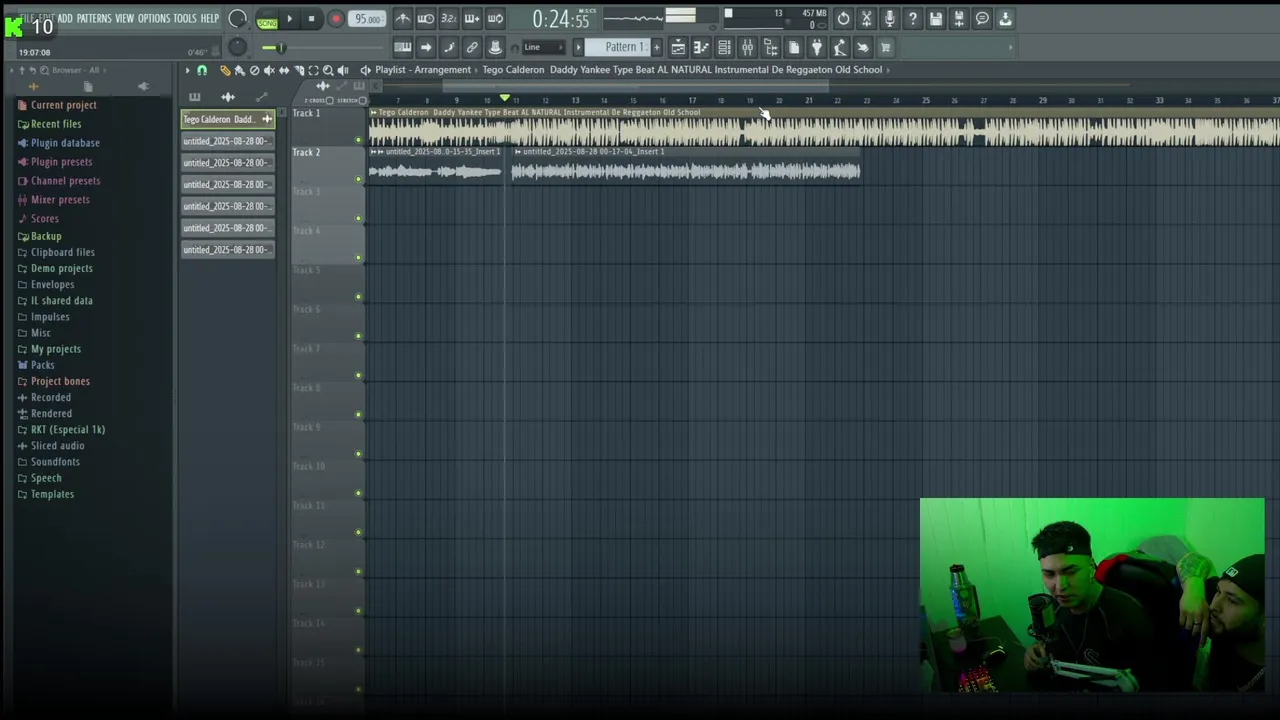Image resolution: width=1280 pixels, height=720 pixels.
Task: Toggle overdub blend recording icon
Action: click(471, 18)
